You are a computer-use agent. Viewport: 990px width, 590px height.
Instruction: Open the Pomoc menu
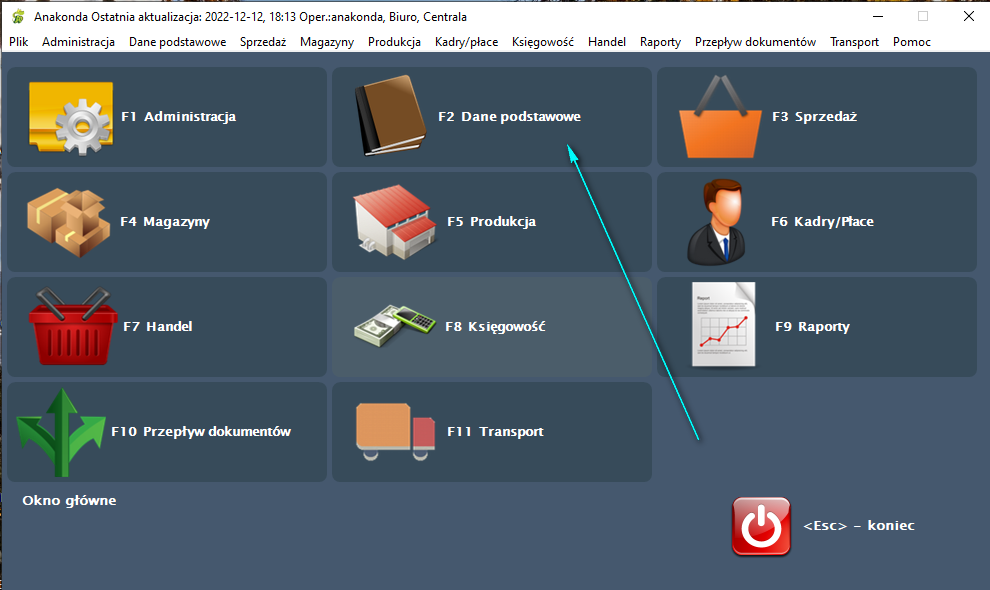pos(912,42)
